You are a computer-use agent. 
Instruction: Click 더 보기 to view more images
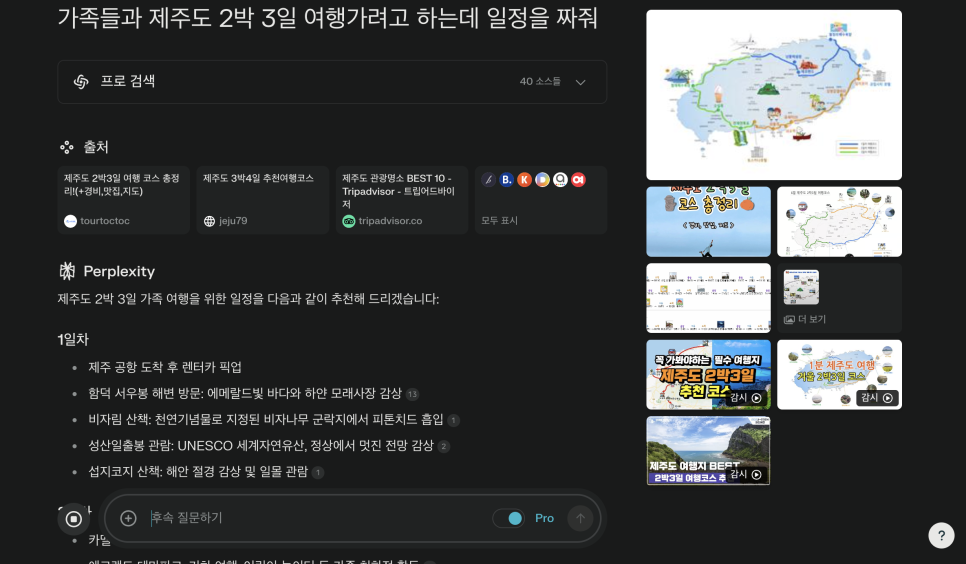(805, 319)
